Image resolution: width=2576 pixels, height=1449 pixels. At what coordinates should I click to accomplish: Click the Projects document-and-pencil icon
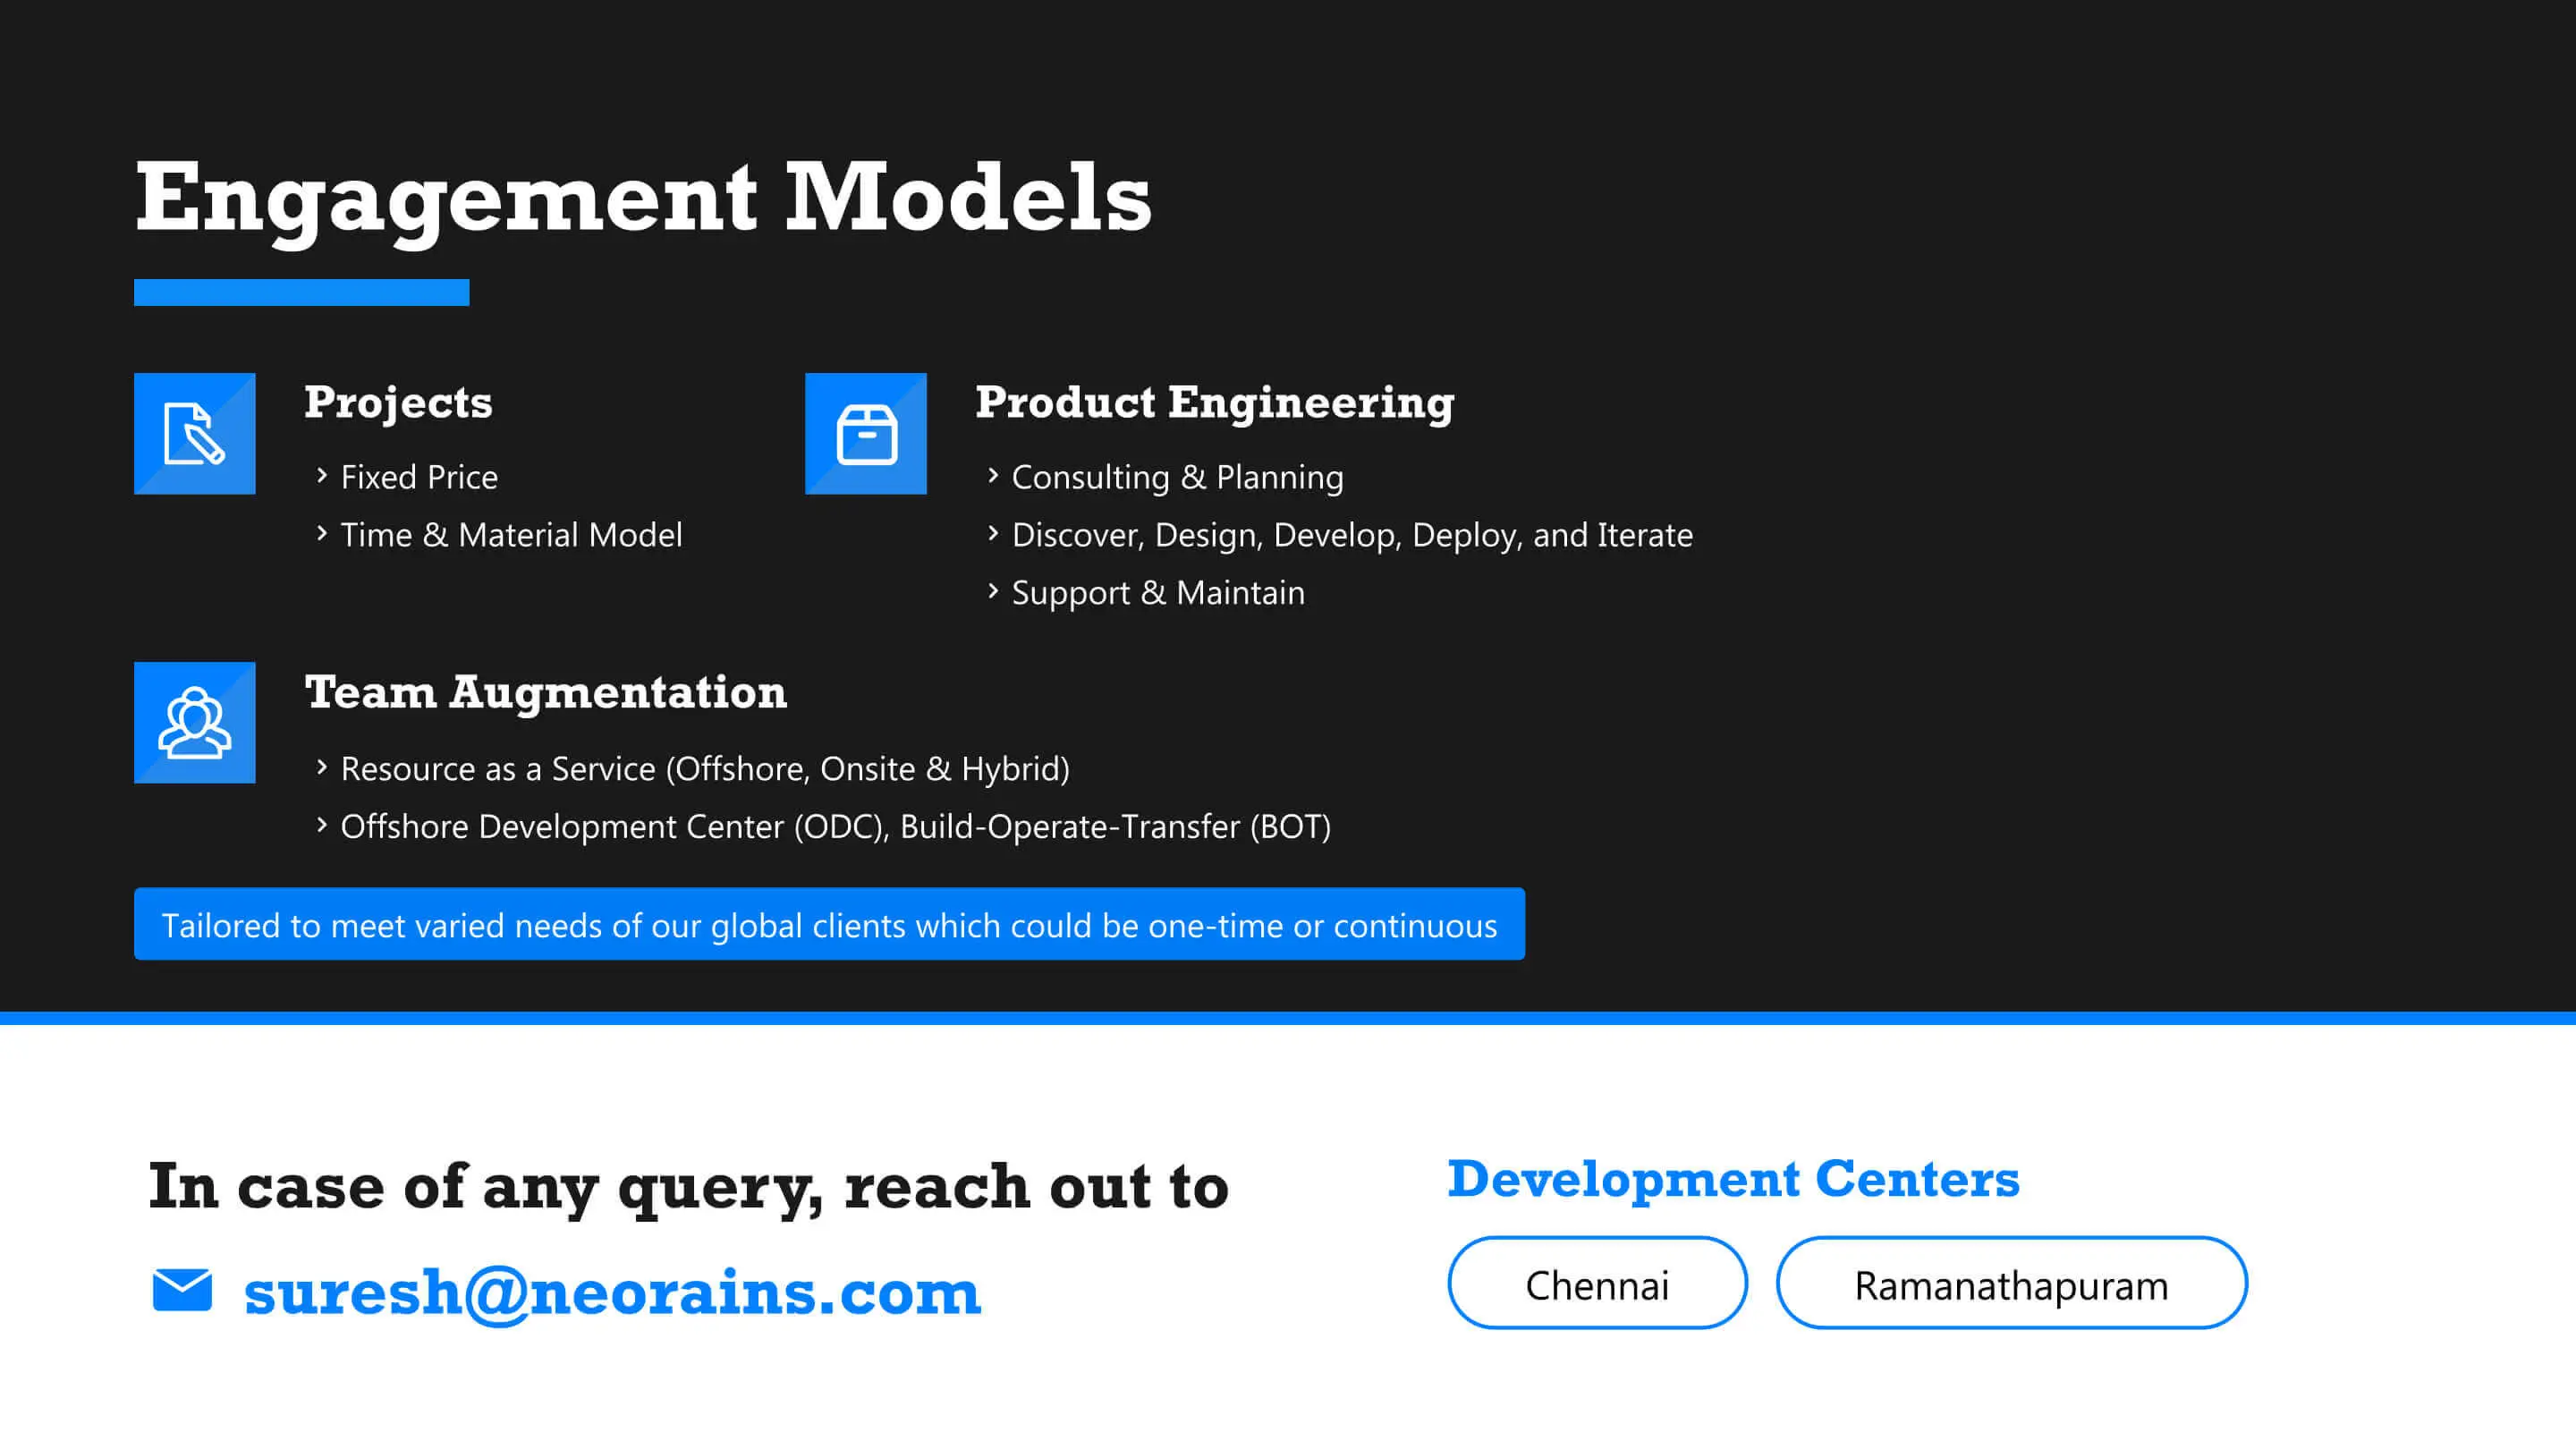click(x=195, y=433)
